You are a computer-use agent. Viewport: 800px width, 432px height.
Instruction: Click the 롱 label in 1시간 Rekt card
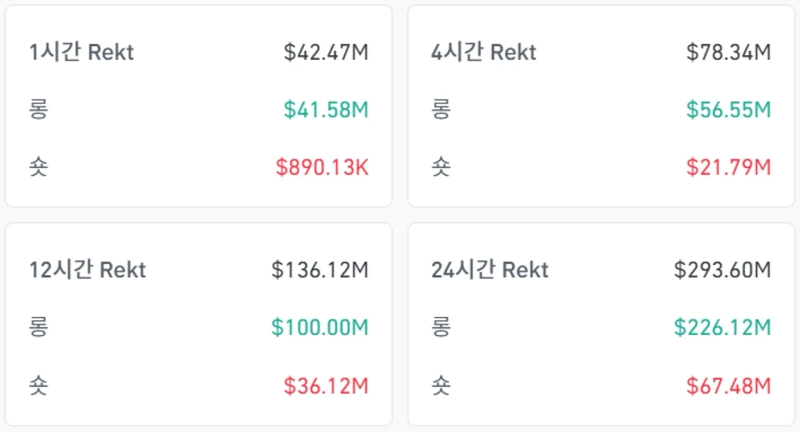click(40, 110)
